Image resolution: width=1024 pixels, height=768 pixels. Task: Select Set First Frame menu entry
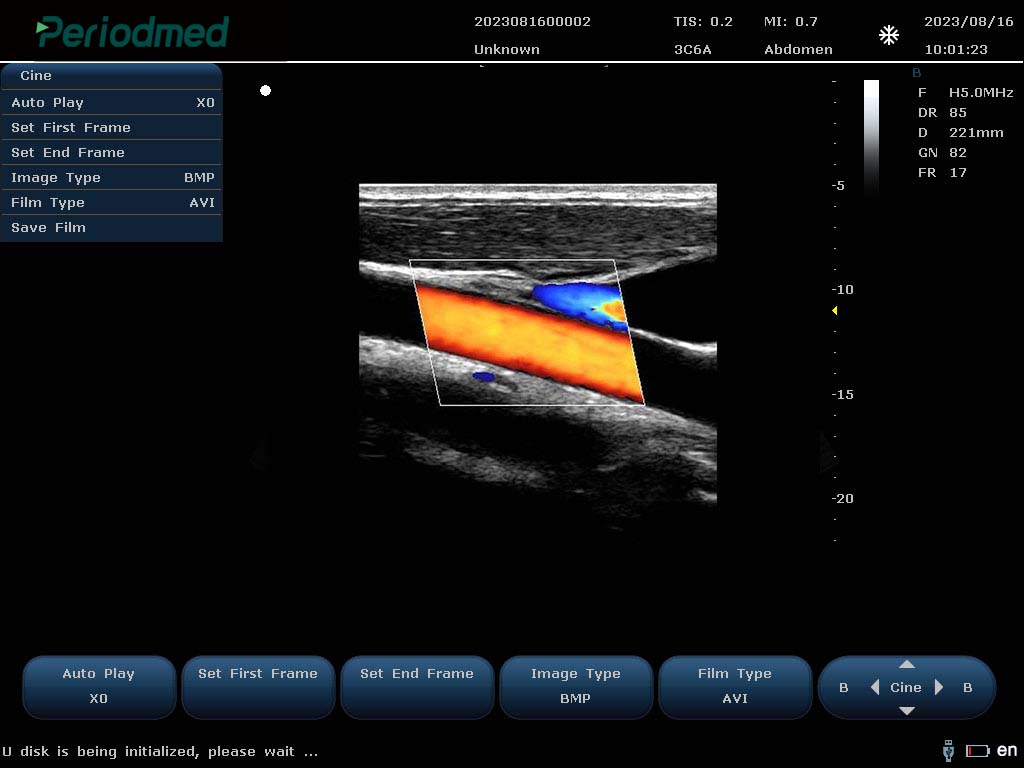click(x=111, y=127)
